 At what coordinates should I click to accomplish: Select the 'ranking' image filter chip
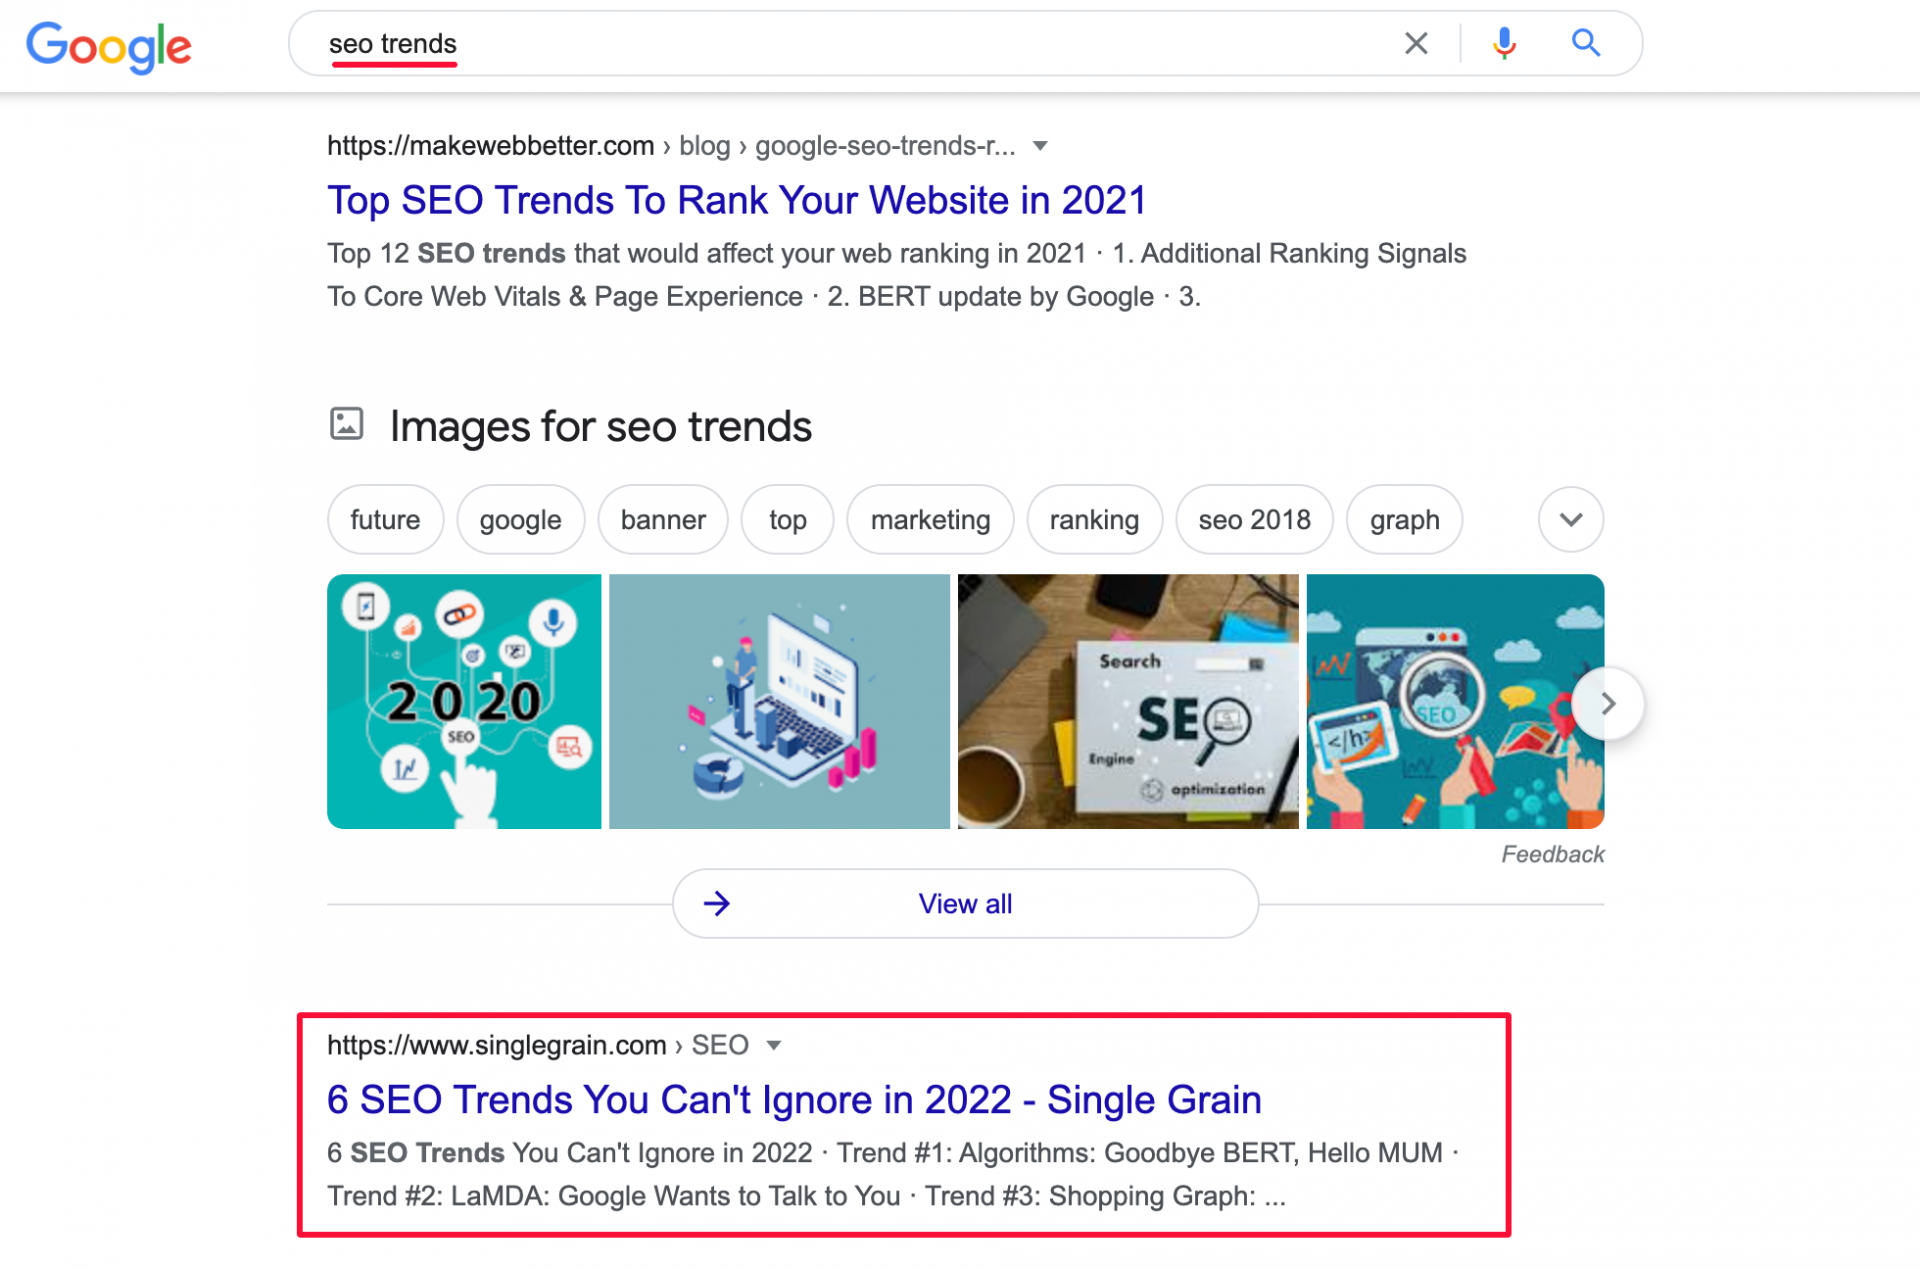(x=1094, y=519)
